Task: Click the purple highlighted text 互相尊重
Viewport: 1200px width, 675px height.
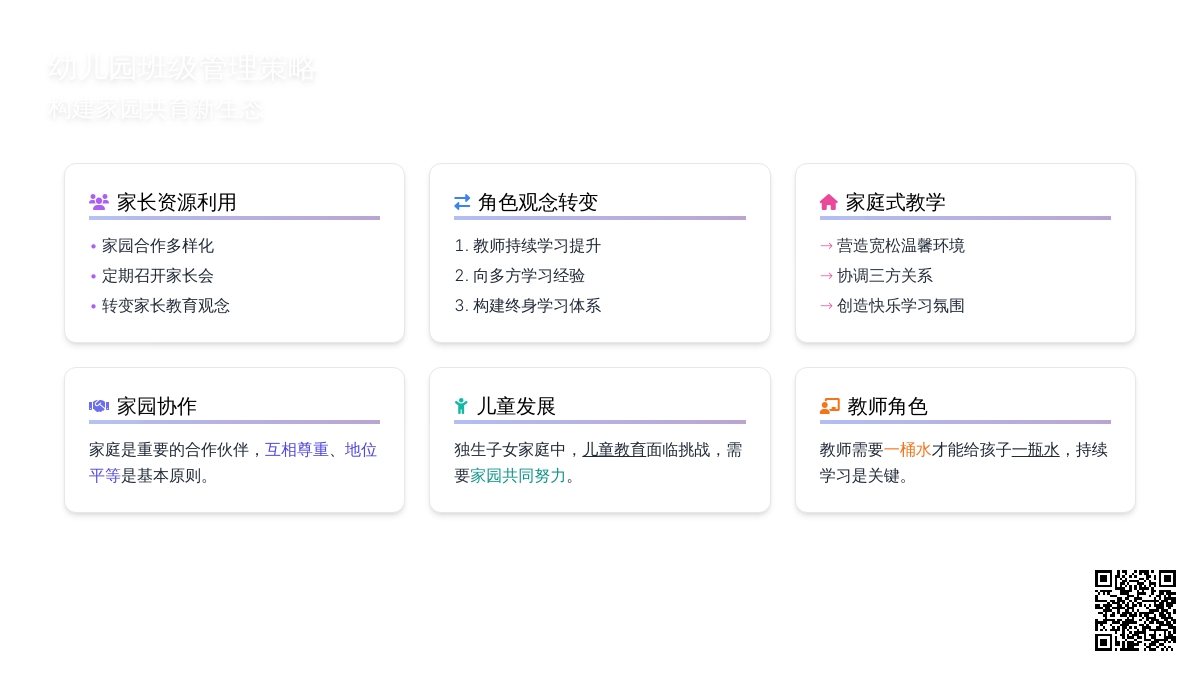Action: click(x=297, y=450)
